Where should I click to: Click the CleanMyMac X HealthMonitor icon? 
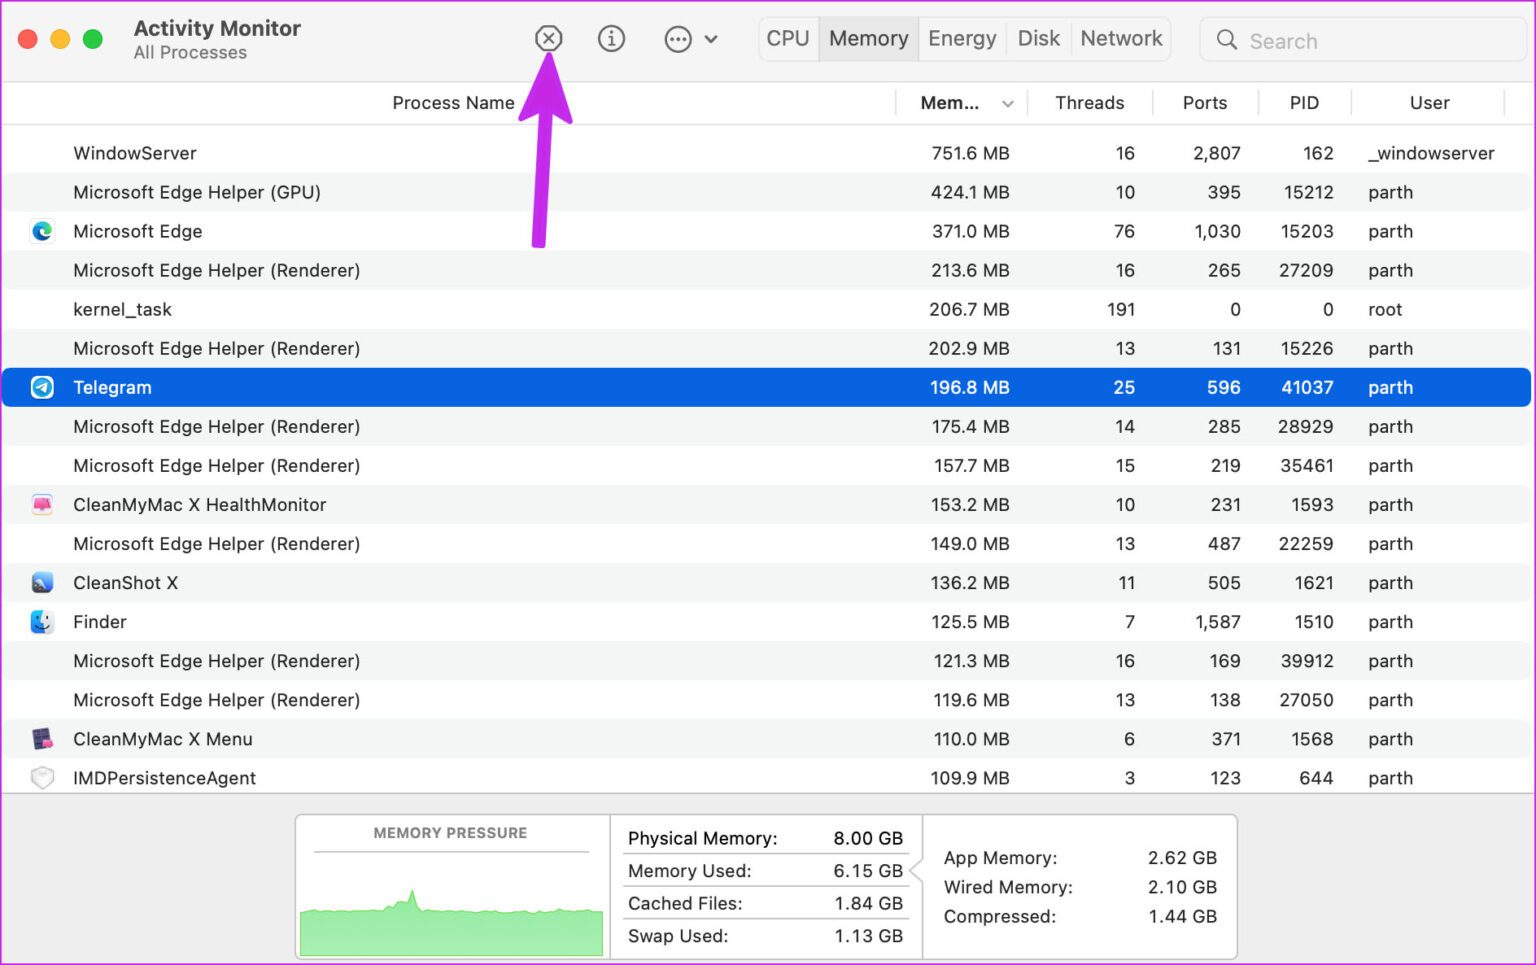pos(42,505)
